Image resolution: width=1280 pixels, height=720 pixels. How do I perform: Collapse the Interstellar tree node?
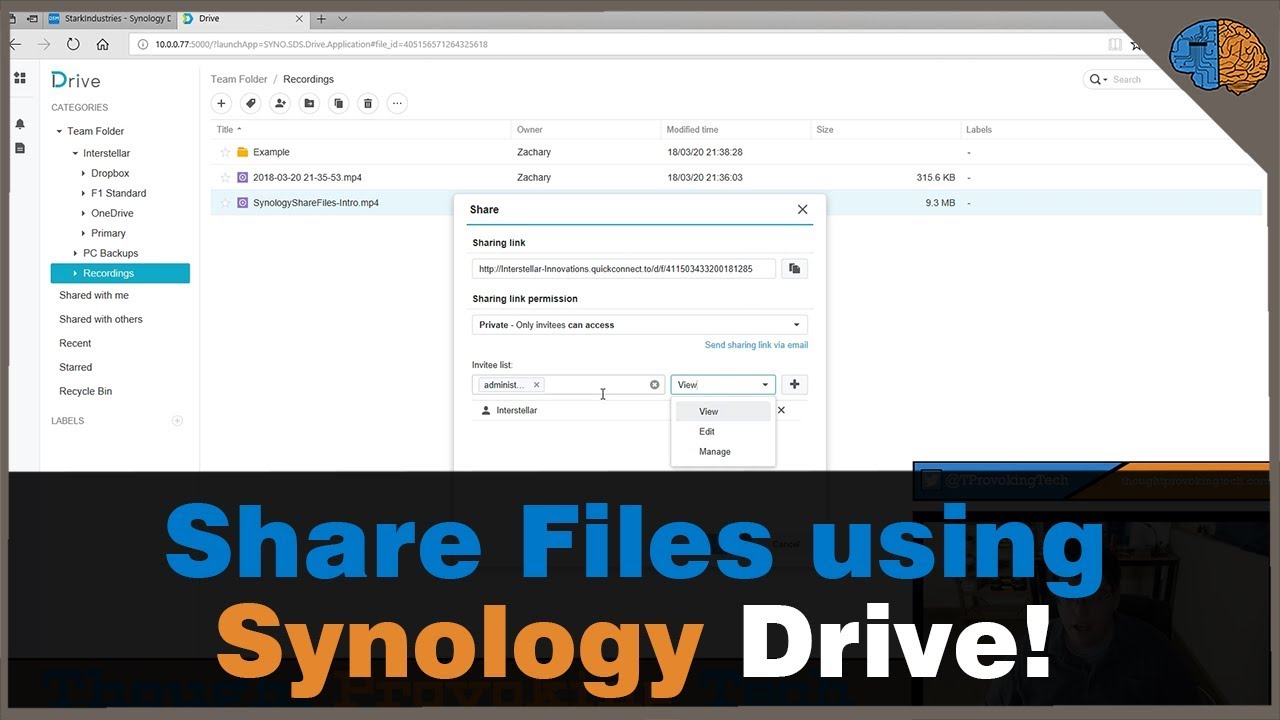75,153
